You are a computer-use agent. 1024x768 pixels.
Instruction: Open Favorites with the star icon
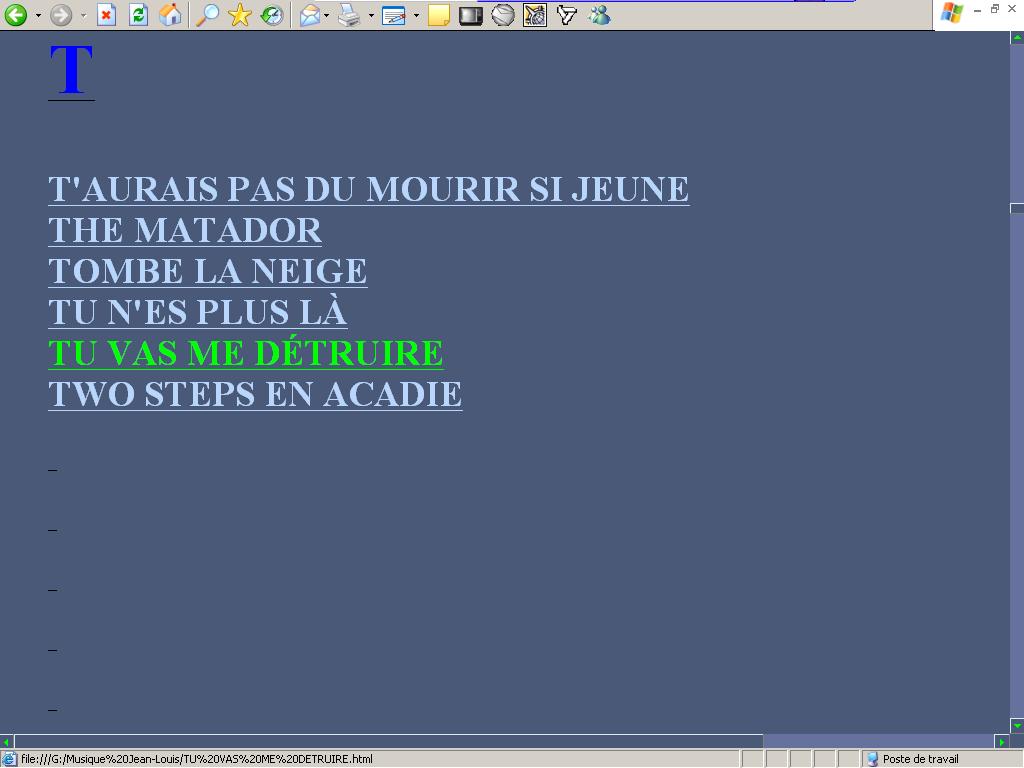tap(240, 14)
